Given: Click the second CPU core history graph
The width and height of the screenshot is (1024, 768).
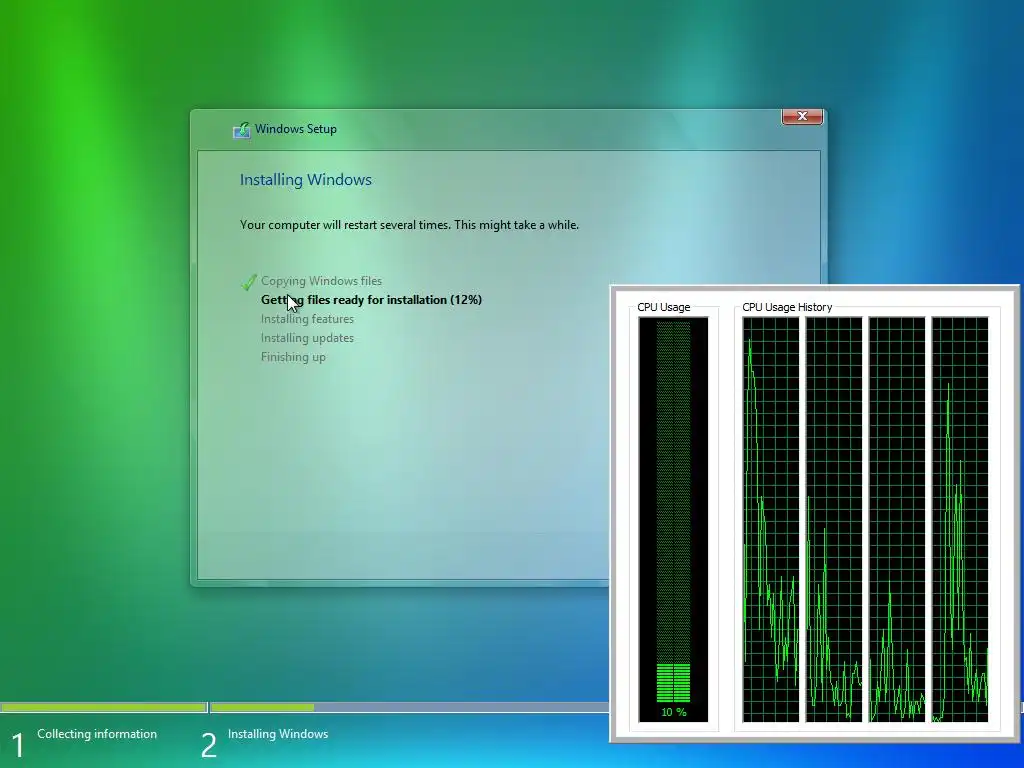Looking at the screenshot, I should click(x=834, y=520).
